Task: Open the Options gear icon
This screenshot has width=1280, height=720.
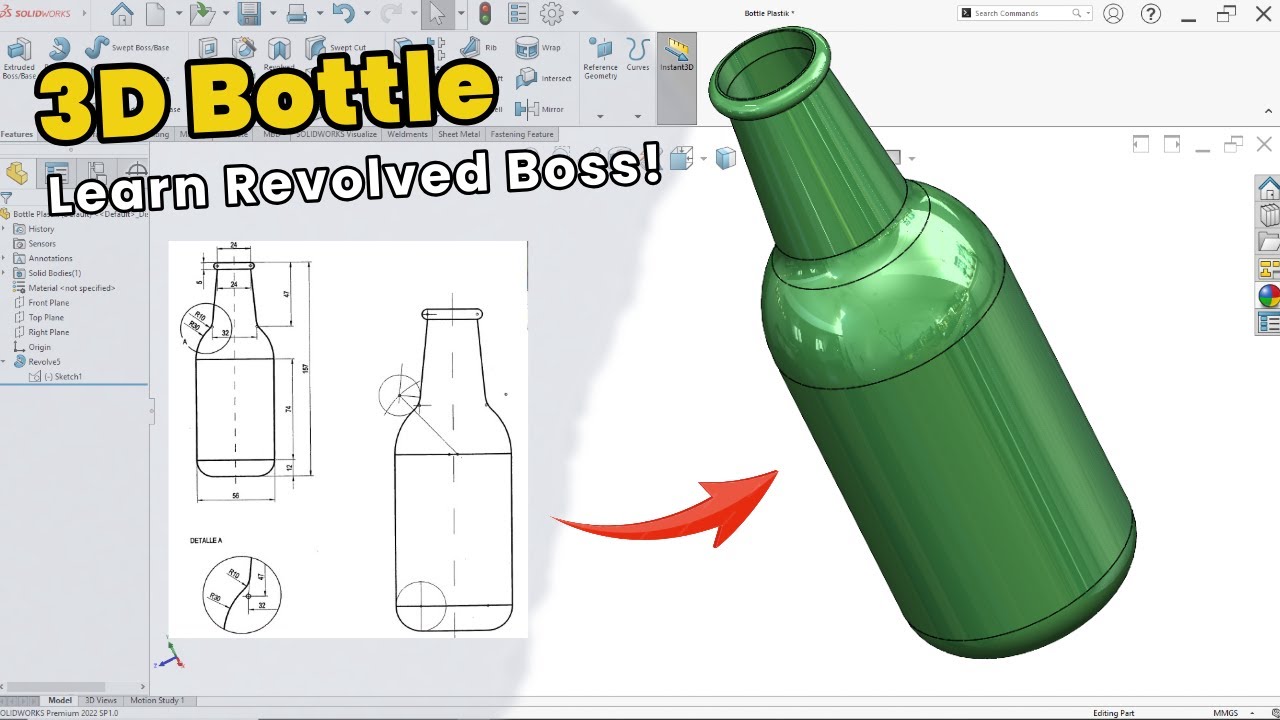Action: point(551,14)
